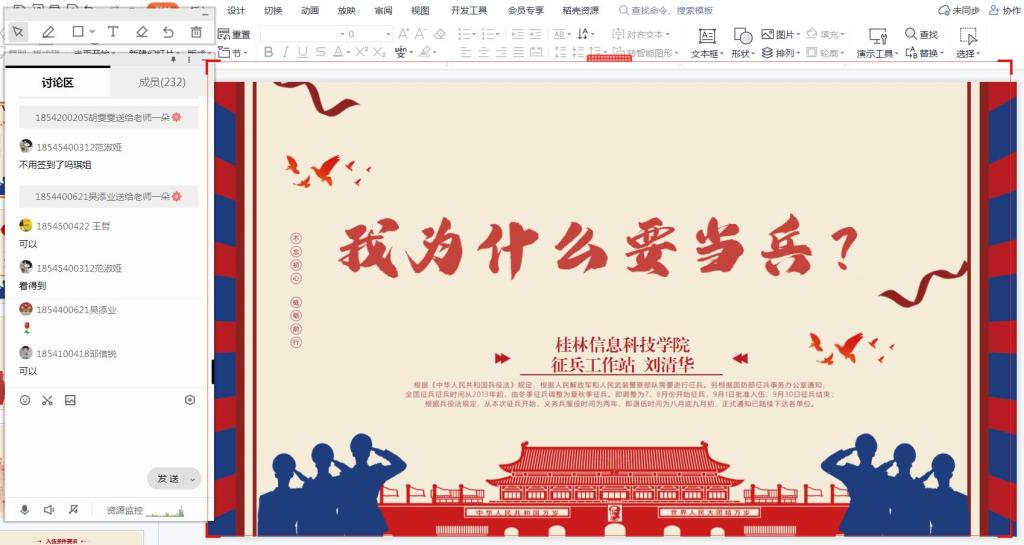Click the image upload icon in chat
The height and width of the screenshot is (545, 1024).
[70, 400]
